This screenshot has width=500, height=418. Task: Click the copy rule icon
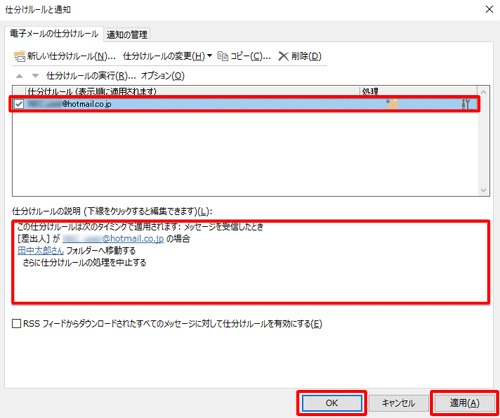point(223,56)
